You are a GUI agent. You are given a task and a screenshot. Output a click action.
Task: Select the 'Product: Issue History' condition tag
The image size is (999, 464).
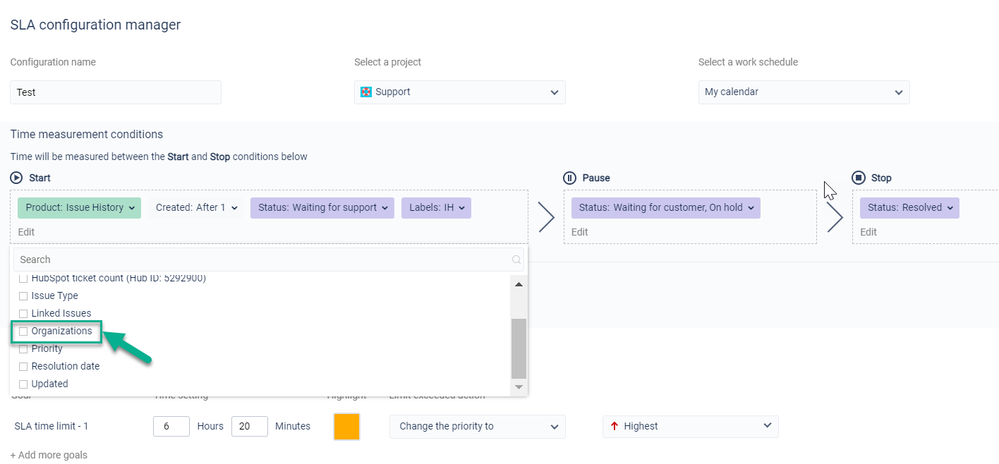(77, 208)
